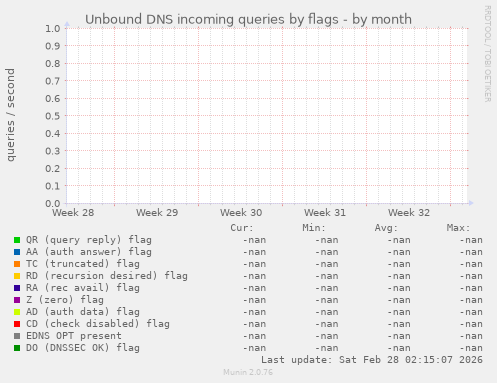
Task: Click the Cur value for CD check disabled
Action: point(254,324)
